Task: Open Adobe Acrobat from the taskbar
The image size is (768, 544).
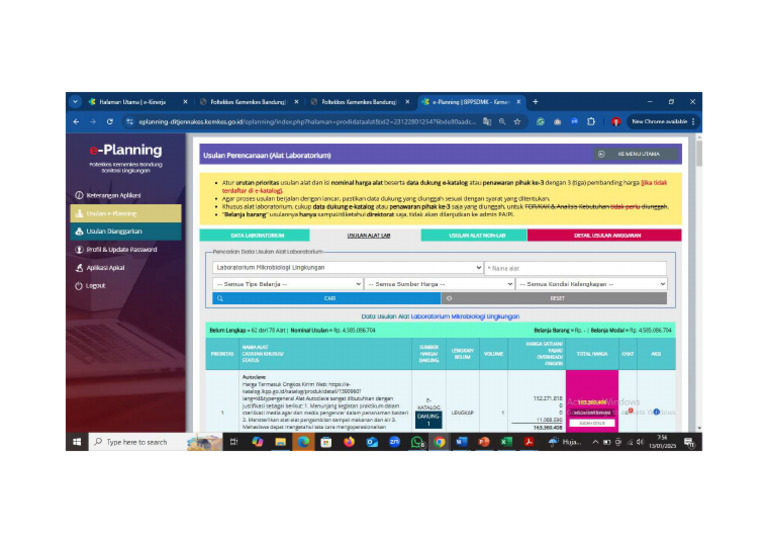Action: pos(529,442)
